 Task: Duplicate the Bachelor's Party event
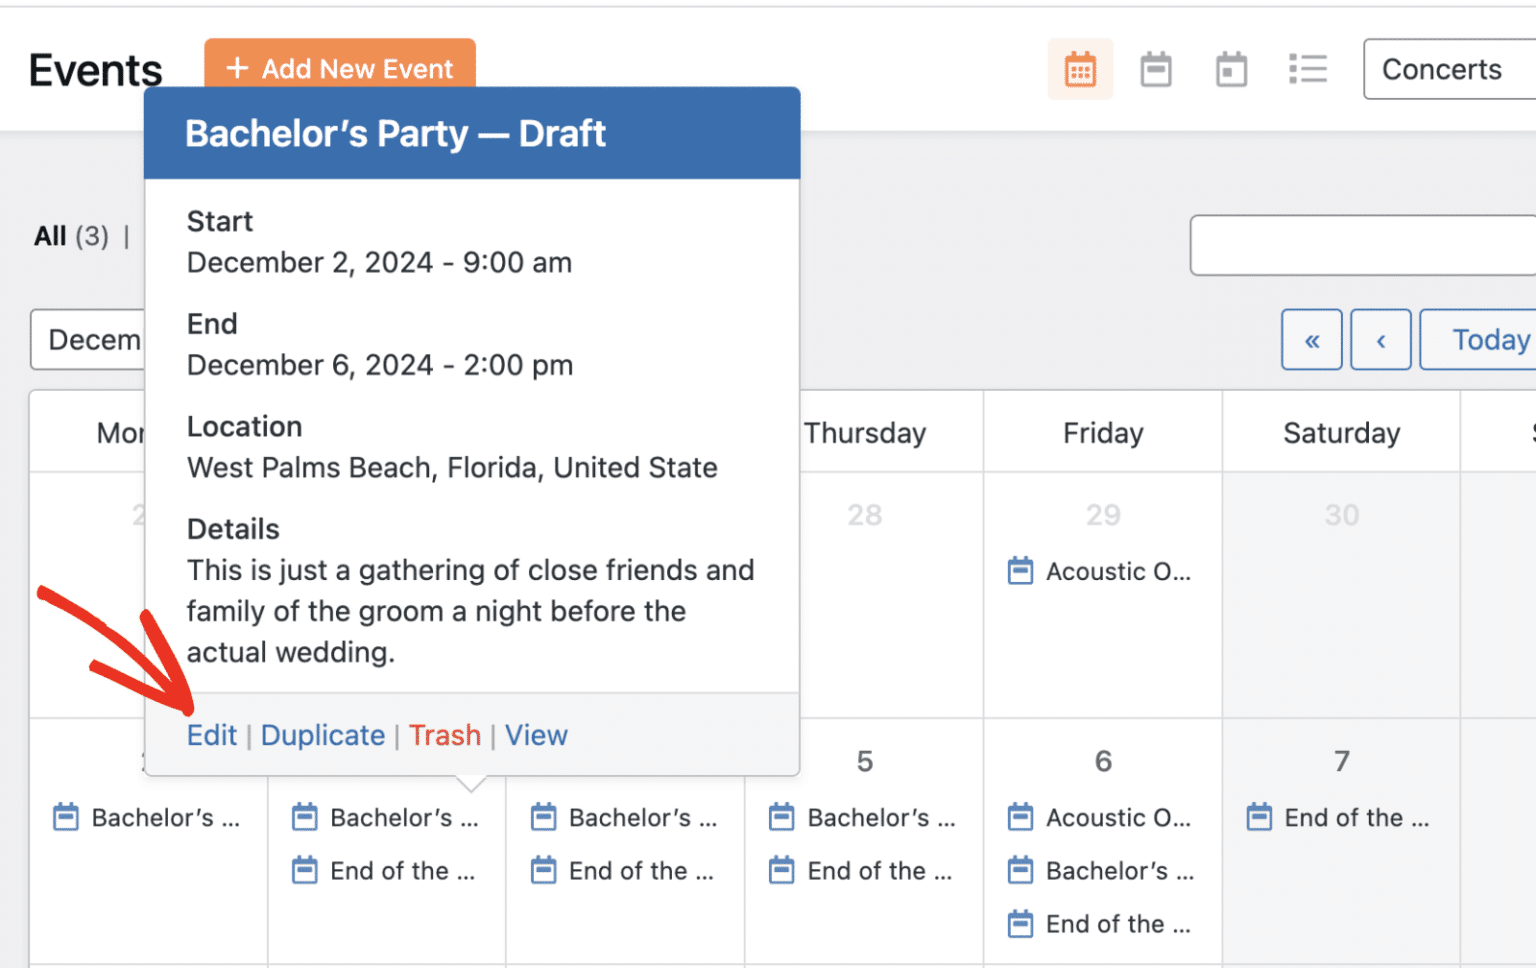coord(322,735)
